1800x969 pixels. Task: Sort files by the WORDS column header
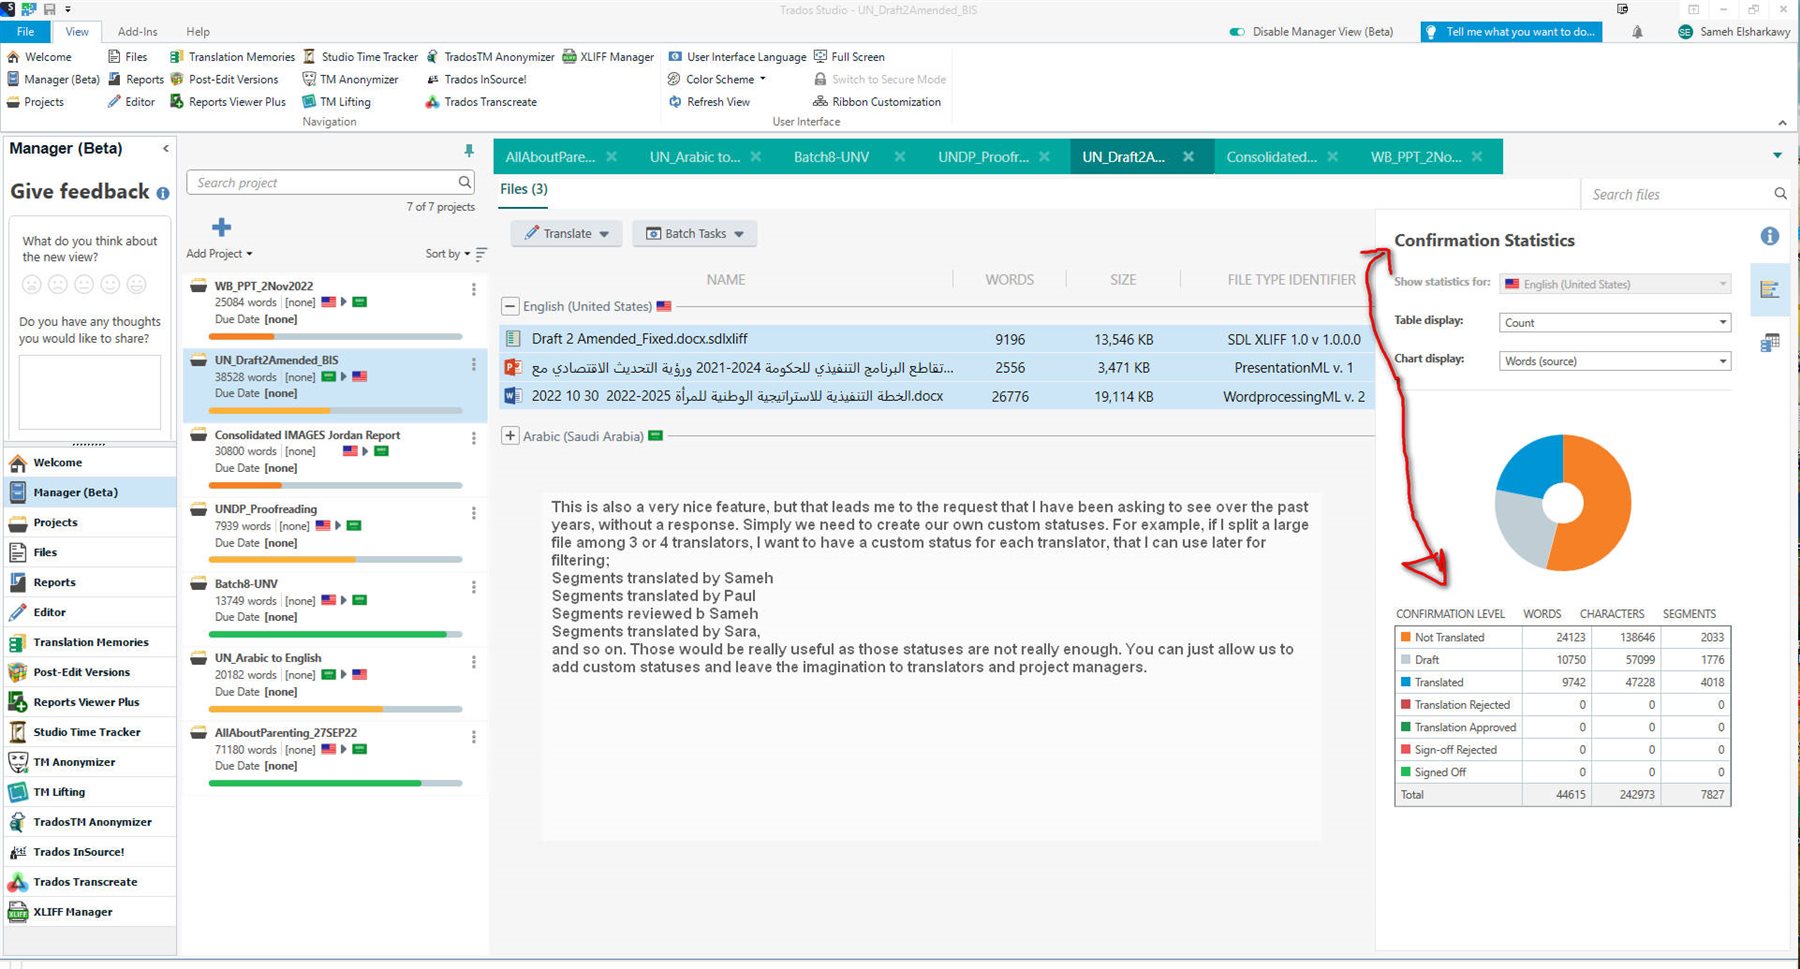coord(1009,280)
